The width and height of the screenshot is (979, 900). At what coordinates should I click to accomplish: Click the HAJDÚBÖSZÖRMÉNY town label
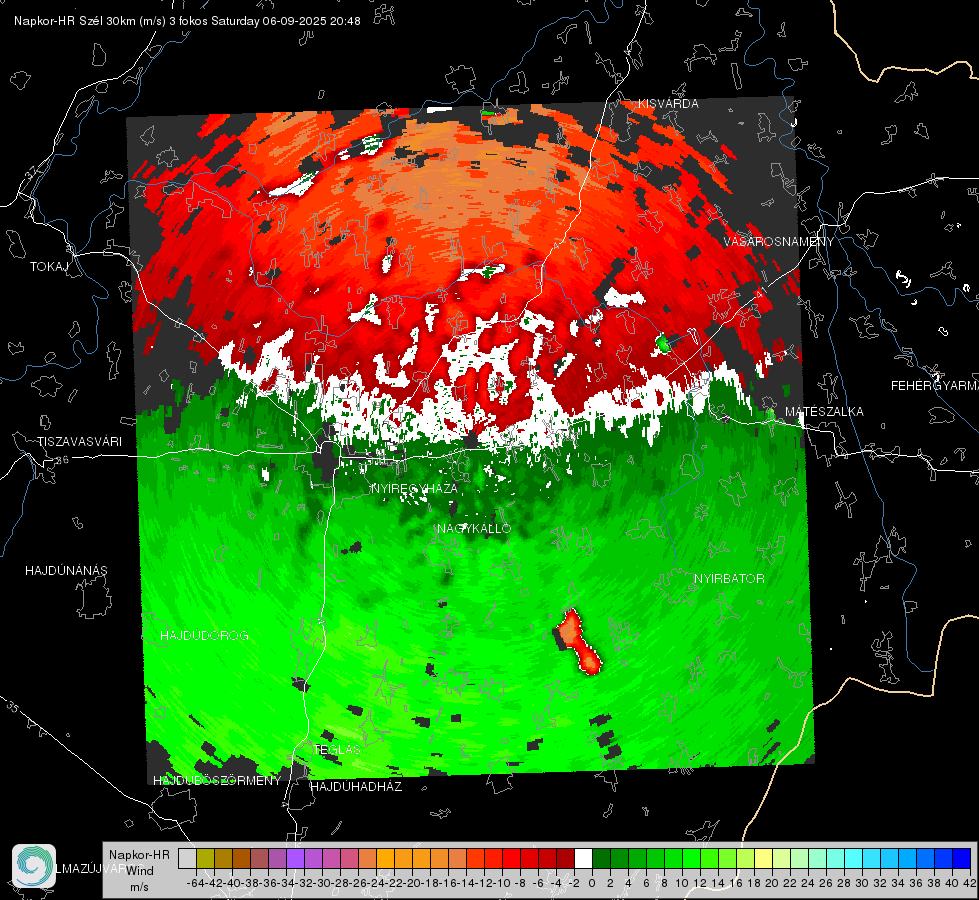pyautogui.click(x=217, y=781)
